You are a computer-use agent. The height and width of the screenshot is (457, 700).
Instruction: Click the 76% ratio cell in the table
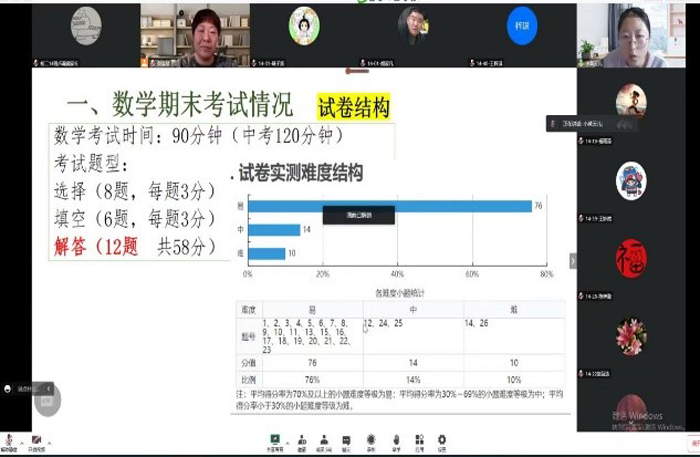(312, 380)
